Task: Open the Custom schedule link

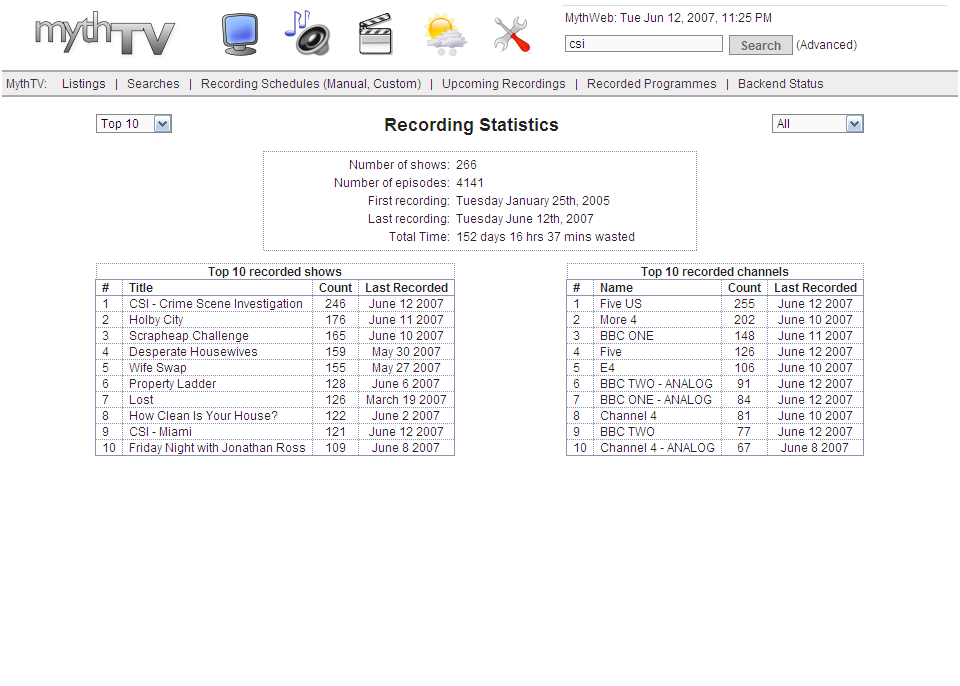Action: tap(395, 84)
